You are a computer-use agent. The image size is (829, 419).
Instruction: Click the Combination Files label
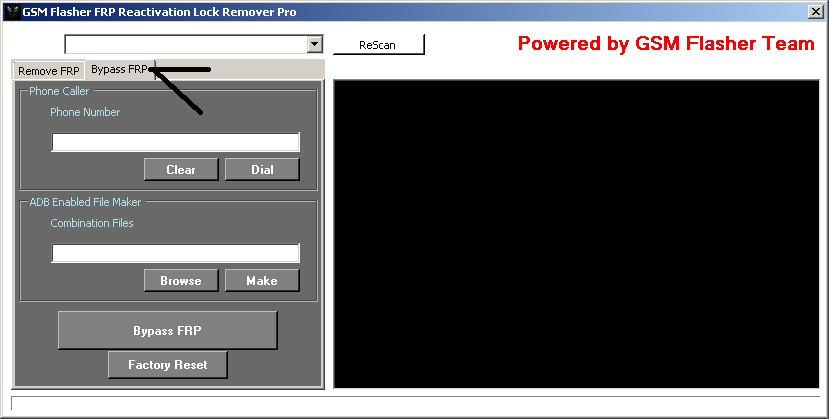pyautogui.click(x=92, y=223)
